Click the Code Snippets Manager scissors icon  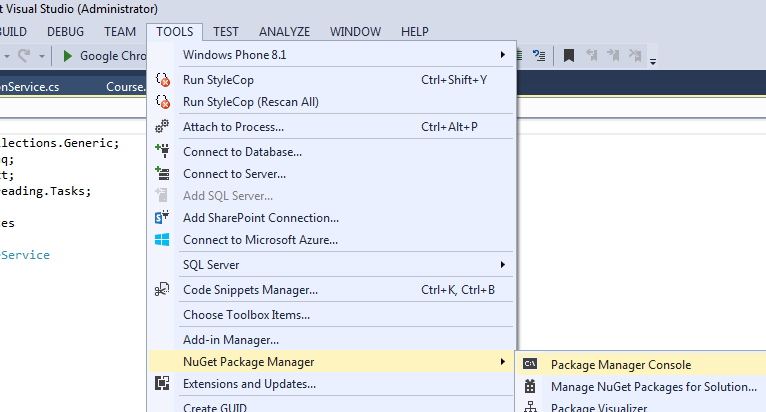click(x=163, y=290)
